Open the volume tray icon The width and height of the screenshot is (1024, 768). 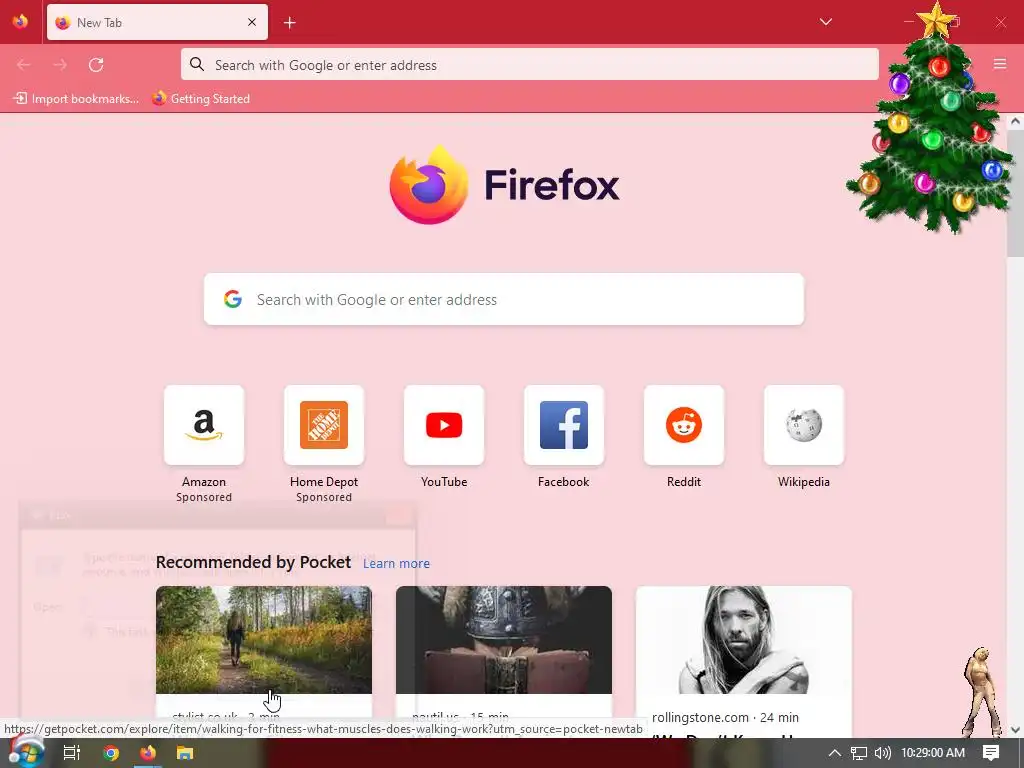pyautogui.click(x=882, y=753)
